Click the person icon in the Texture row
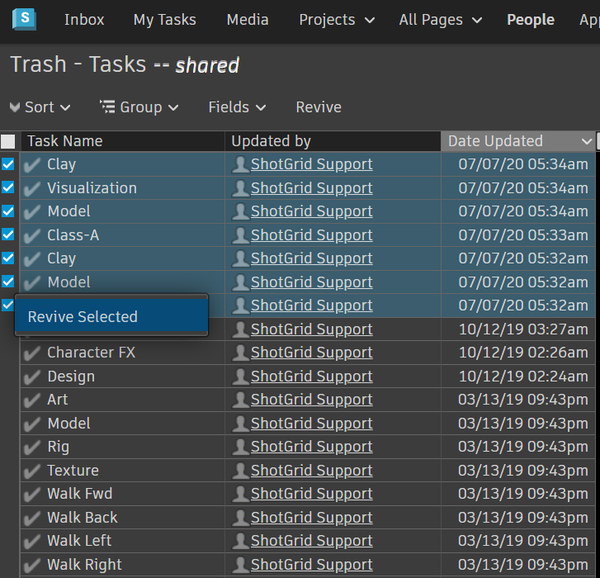 click(x=240, y=471)
